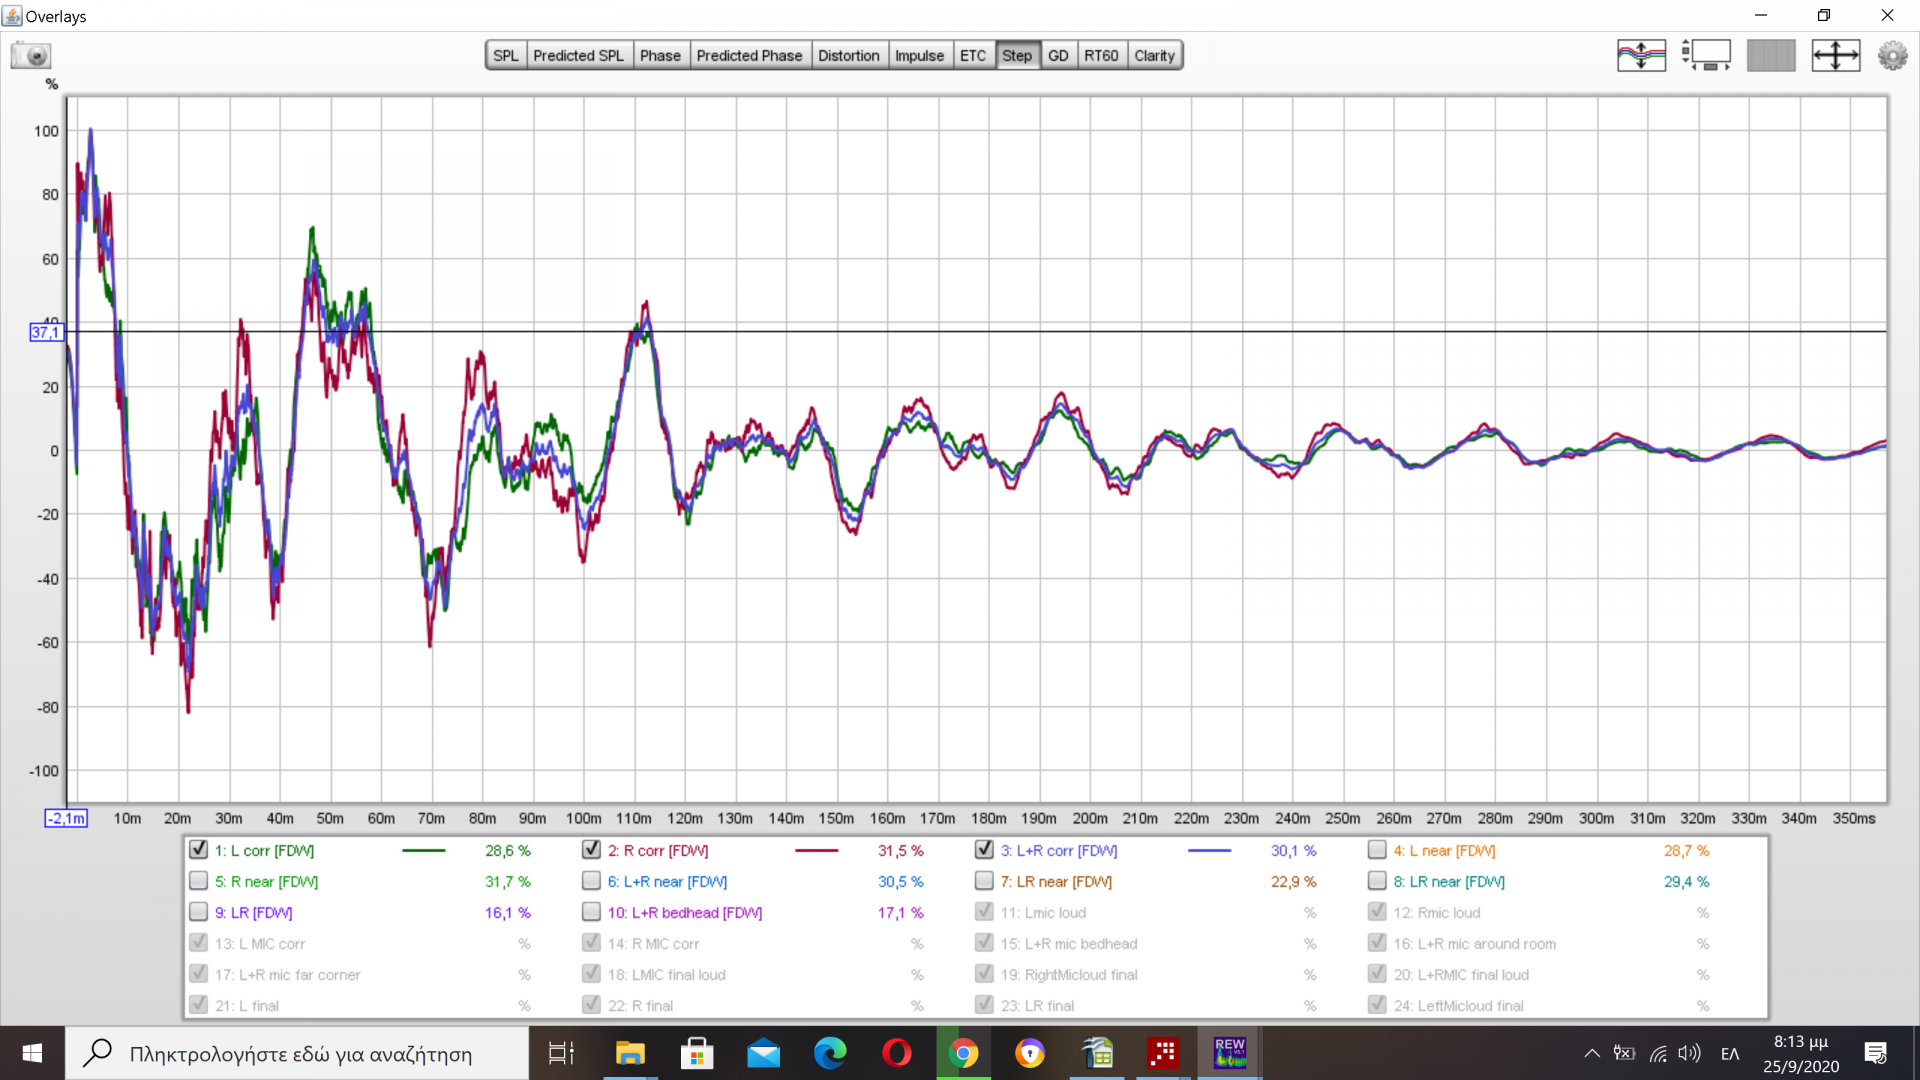Open the Distortion tab
This screenshot has height=1080, width=1920.
tap(848, 56)
